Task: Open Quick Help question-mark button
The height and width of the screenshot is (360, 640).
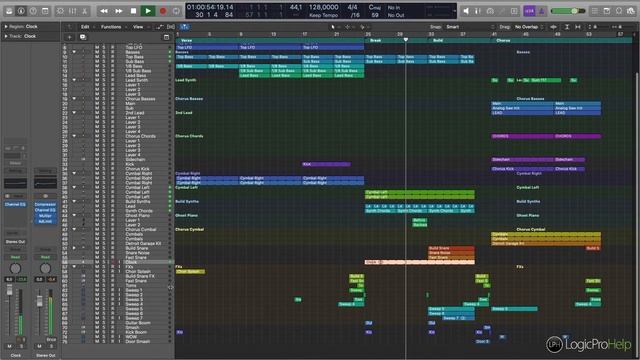Action: click(33, 11)
